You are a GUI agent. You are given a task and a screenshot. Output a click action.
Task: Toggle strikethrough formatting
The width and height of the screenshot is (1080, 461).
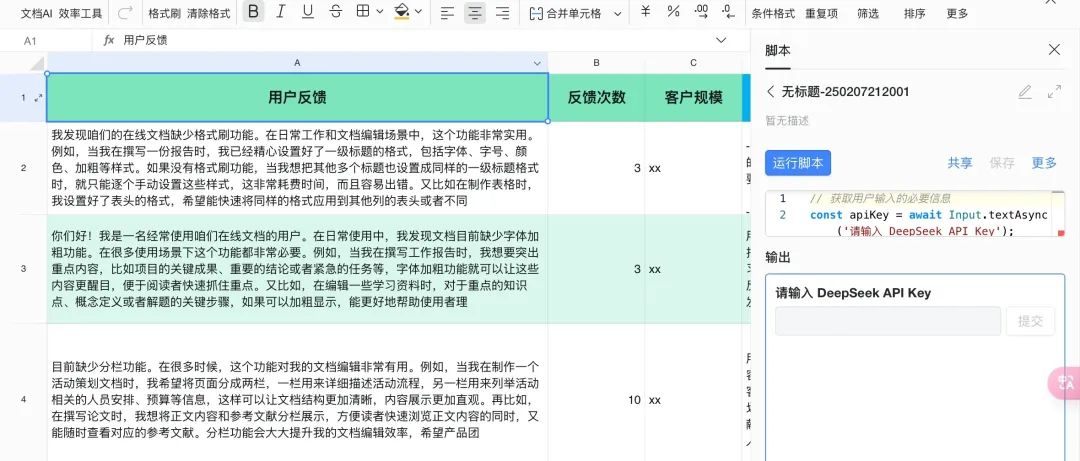[x=335, y=12]
